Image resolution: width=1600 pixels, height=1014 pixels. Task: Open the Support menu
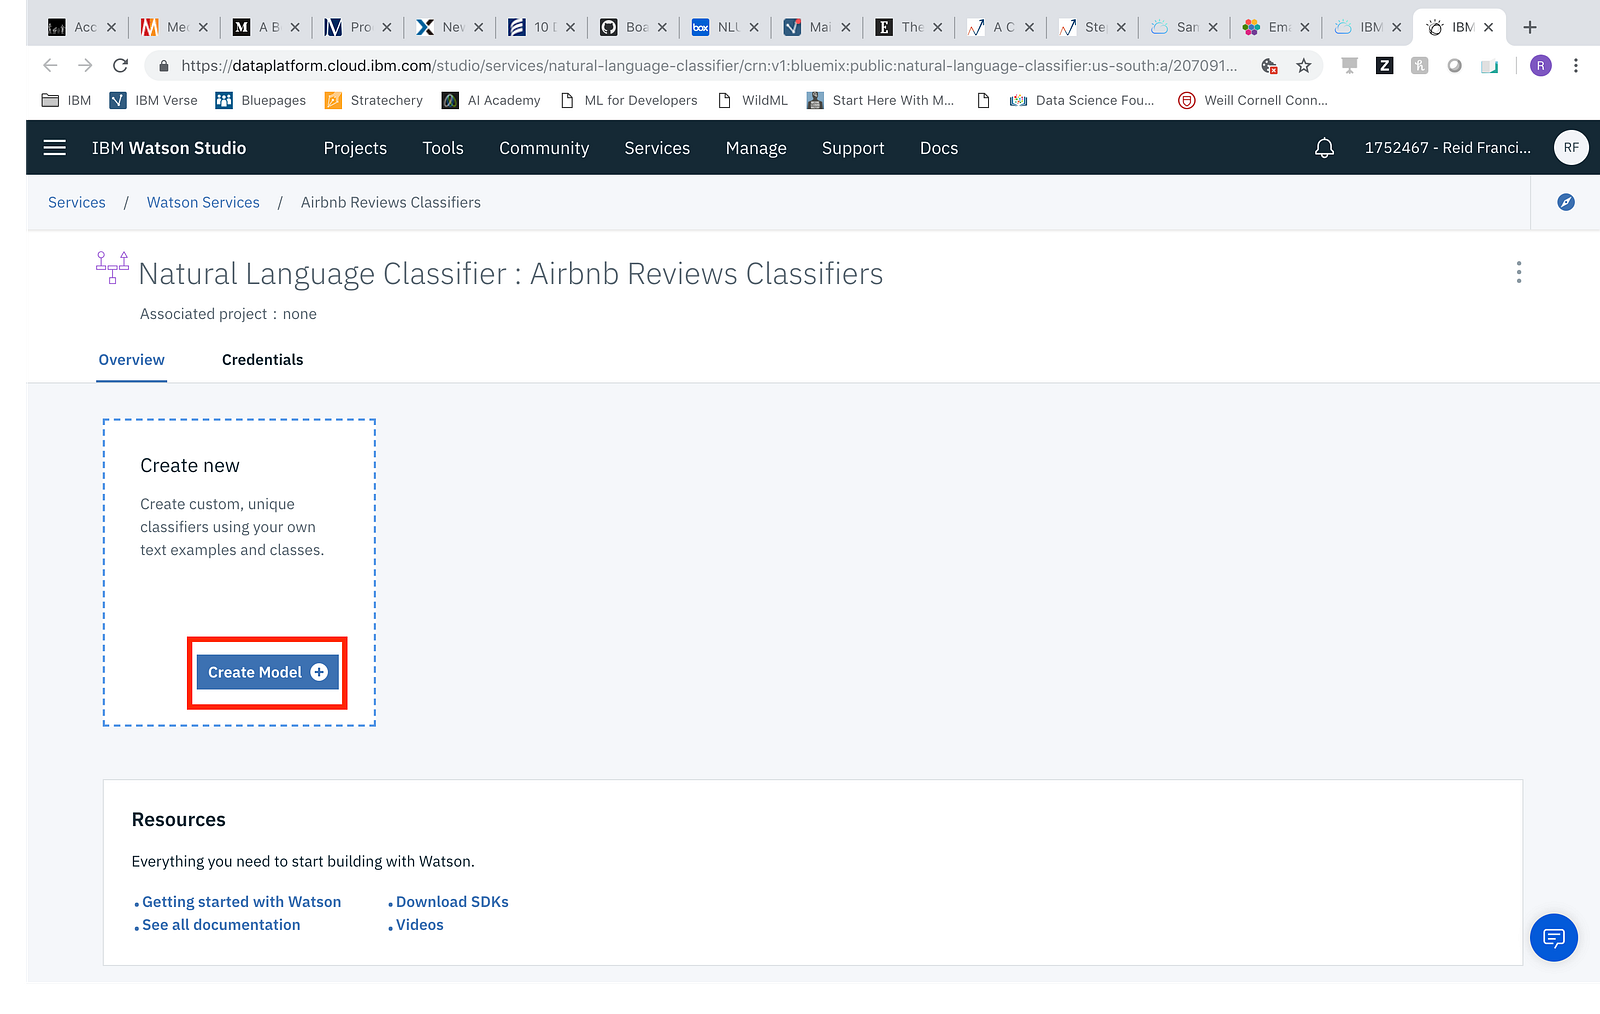click(x=853, y=148)
